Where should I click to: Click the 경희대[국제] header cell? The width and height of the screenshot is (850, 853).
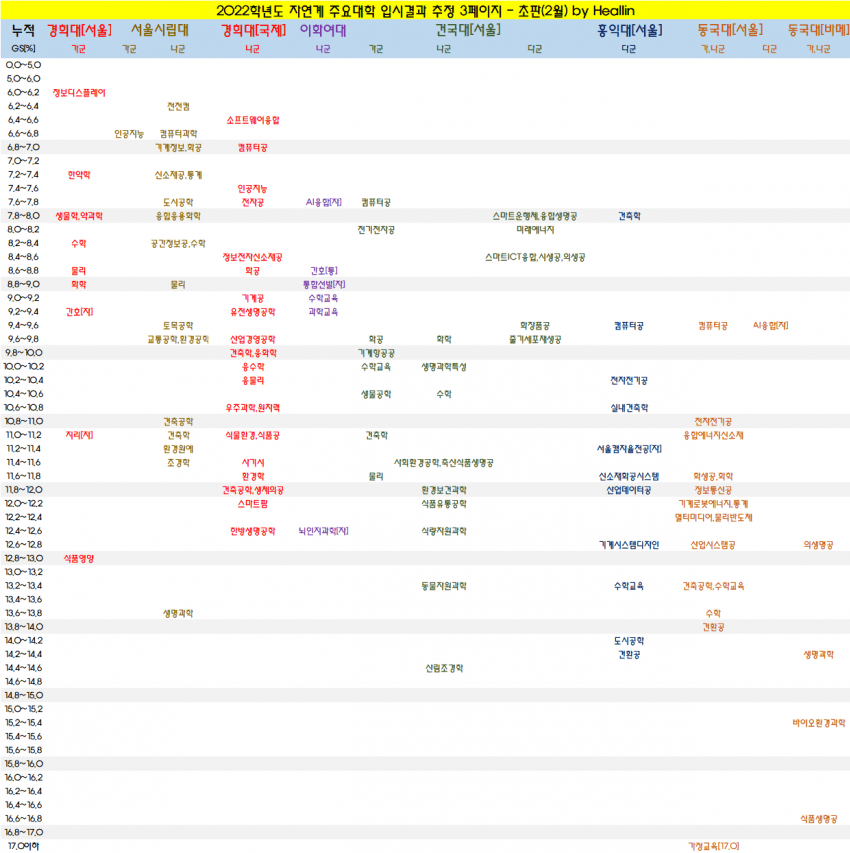point(253,30)
